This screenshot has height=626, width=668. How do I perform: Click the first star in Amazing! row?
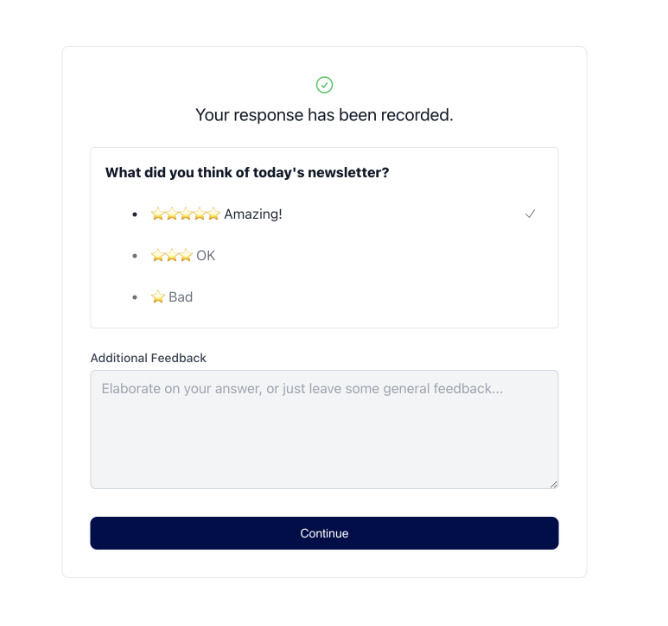pyautogui.click(x=158, y=213)
